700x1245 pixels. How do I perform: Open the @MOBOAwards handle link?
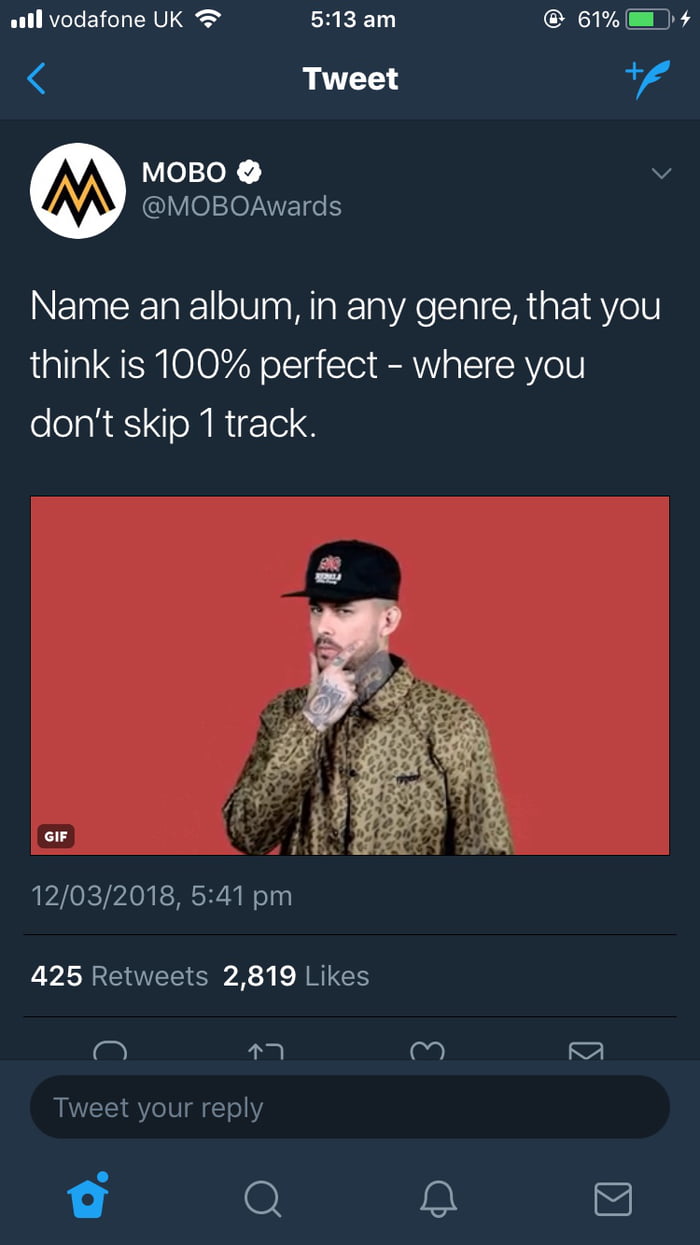pos(241,206)
